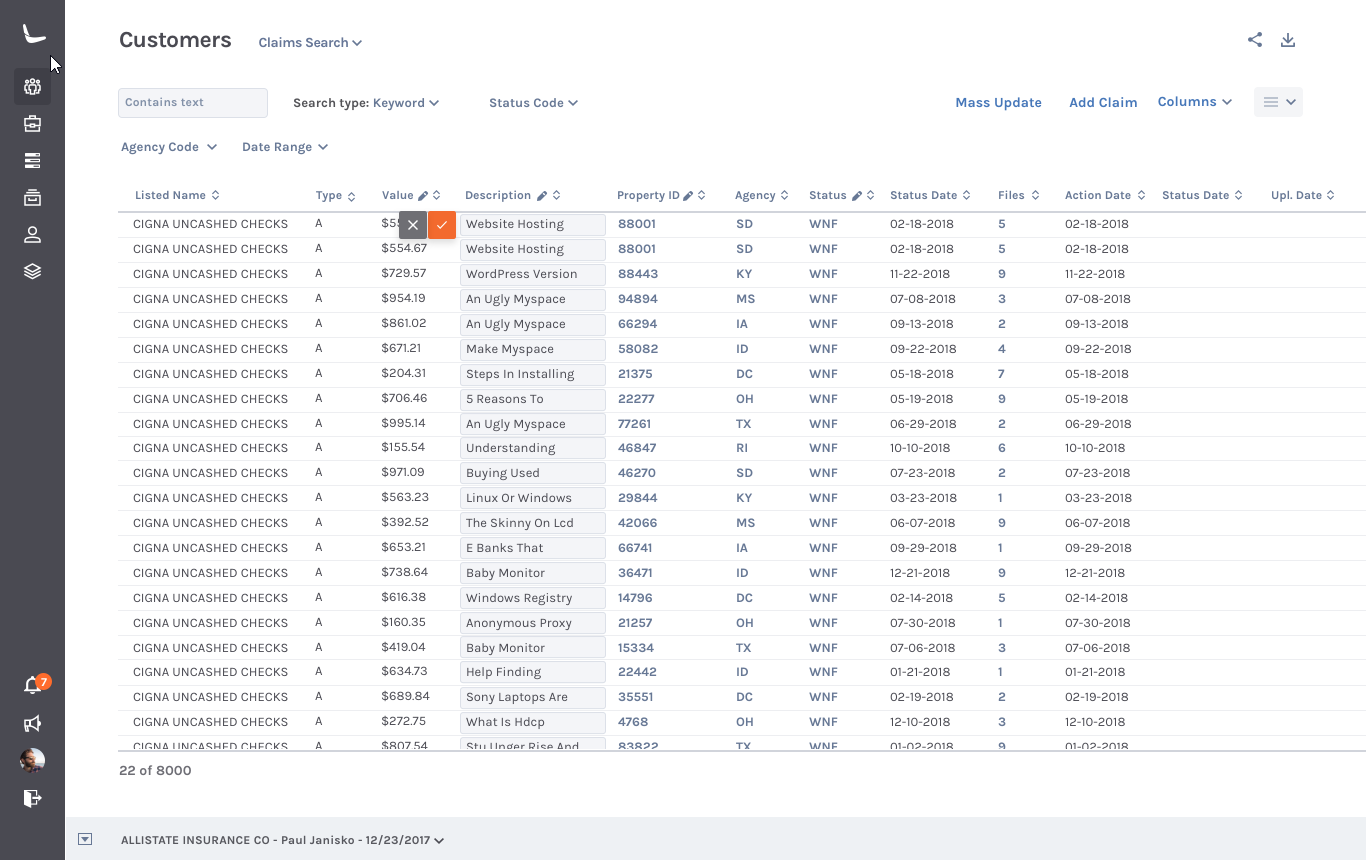Screen dimensions: 1366x860
Task: Edit the Linux Or Windows description field
Action: 533,498
